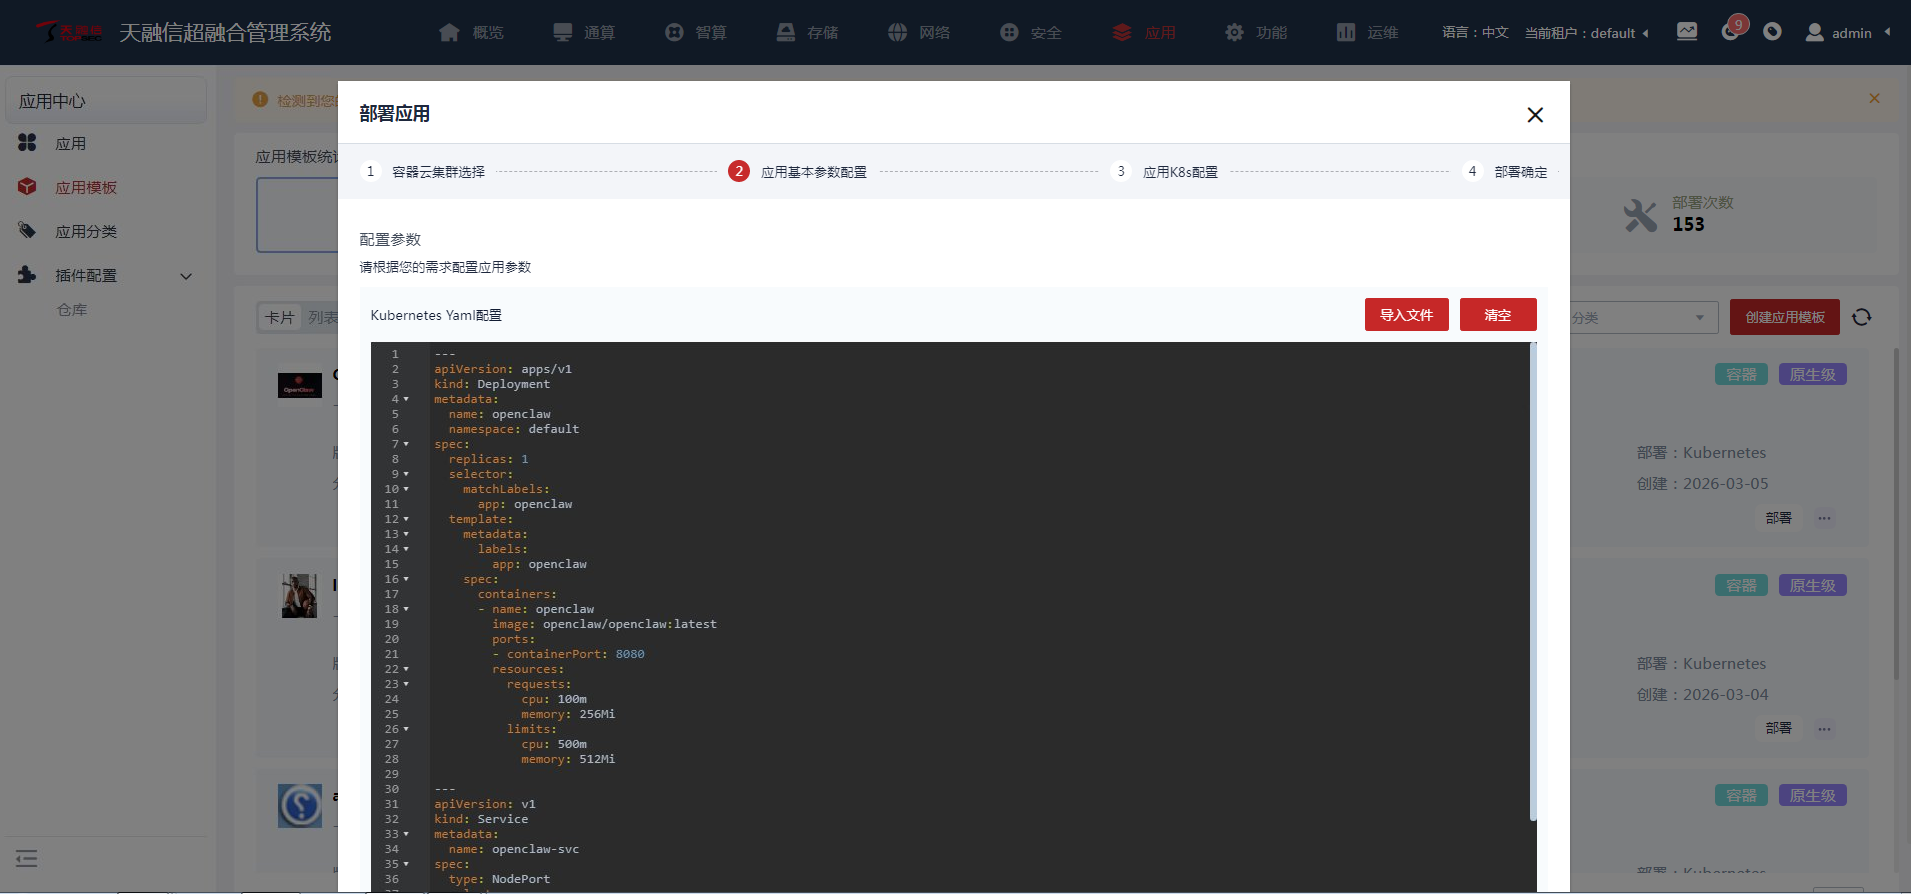Image resolution: width=1911 pixels, height=894 pixels.
Task: Close the 部署应用 dialog
Action: (1535, 115)
